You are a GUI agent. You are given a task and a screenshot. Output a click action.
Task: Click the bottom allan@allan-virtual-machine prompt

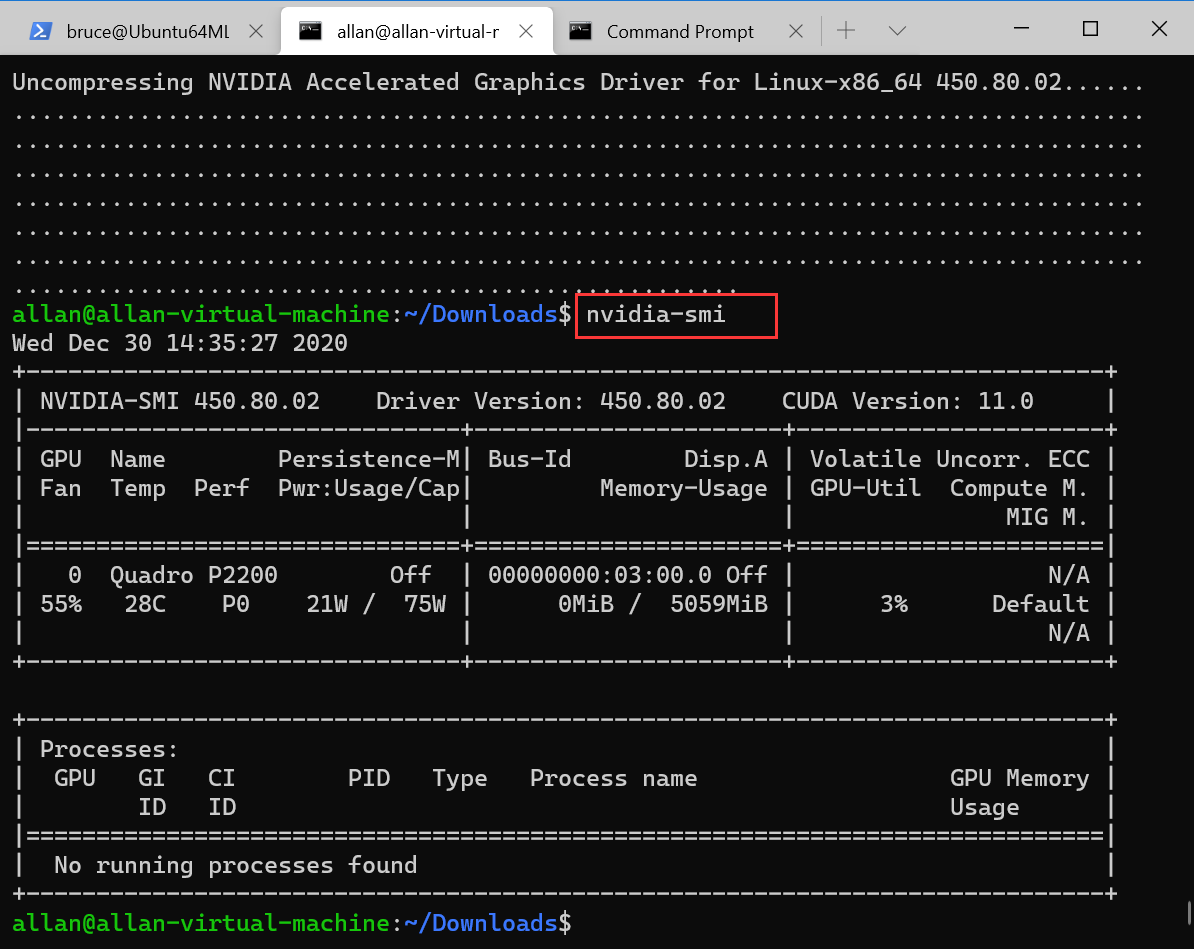(292, 923)
